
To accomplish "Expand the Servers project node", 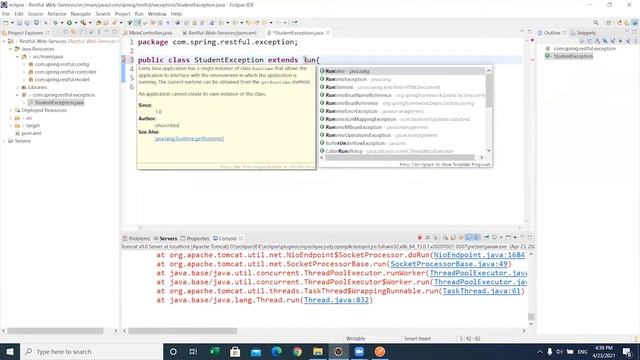I will (x=4, y=141).
